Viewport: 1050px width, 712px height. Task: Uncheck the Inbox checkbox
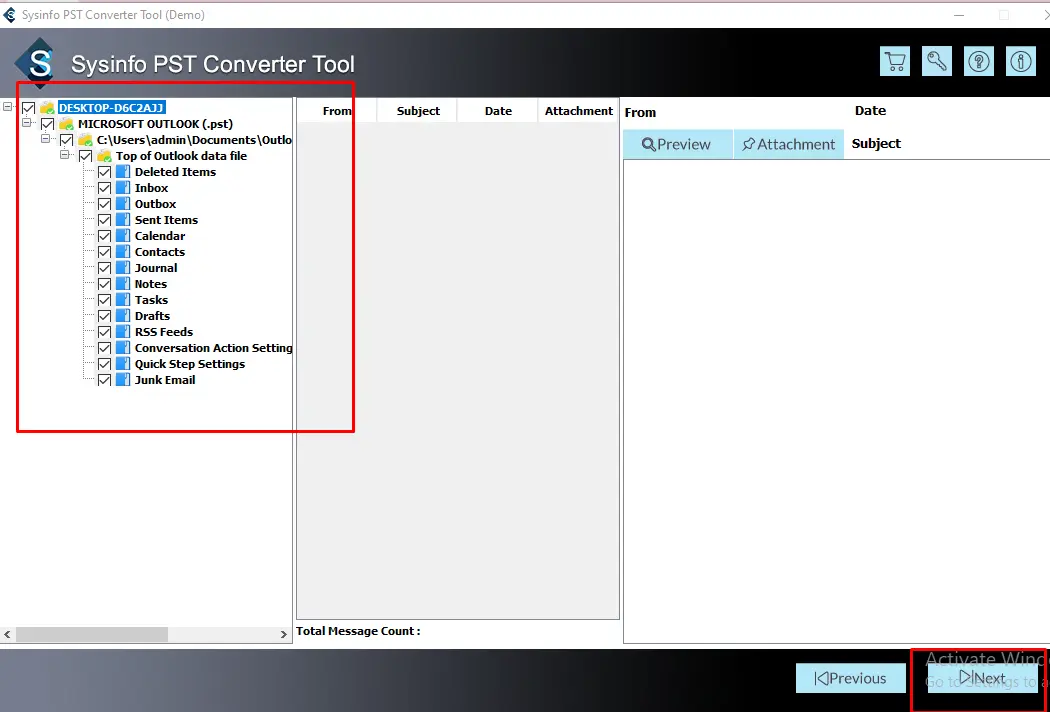click(104, 188)
